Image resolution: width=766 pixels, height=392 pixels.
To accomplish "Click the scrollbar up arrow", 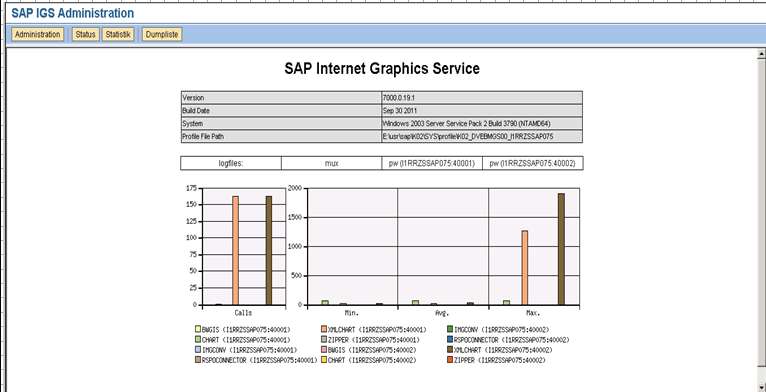I will tap(761, 53).
